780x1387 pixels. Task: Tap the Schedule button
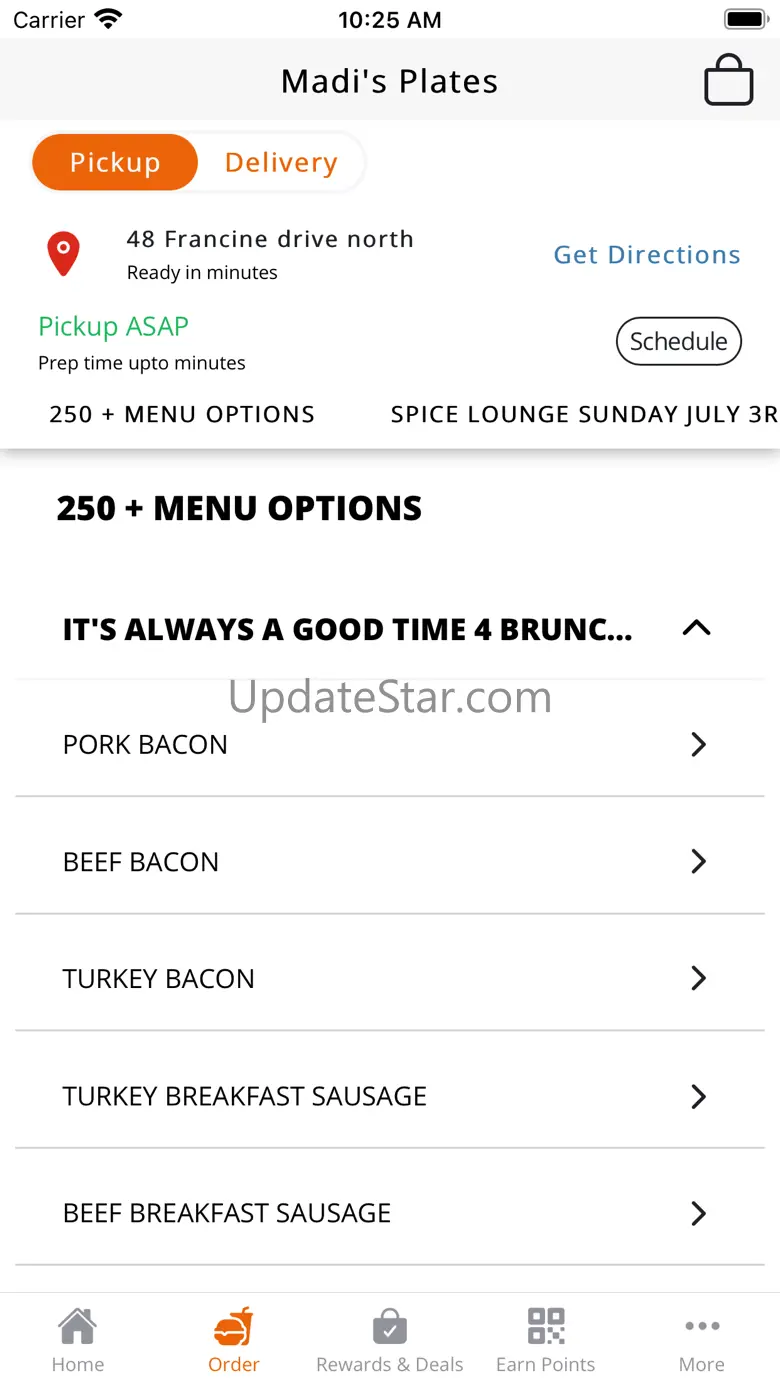point(679,341)
